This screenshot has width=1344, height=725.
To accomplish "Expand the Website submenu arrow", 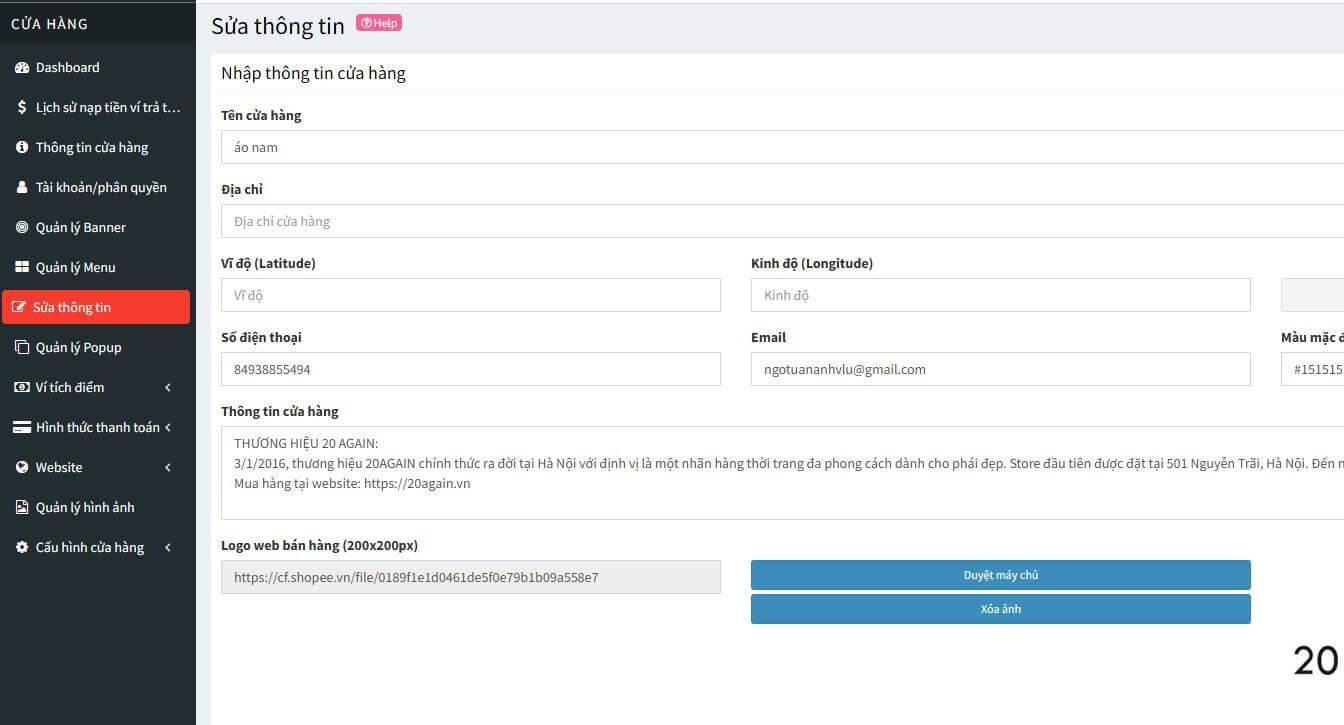I will coord(168,468).
